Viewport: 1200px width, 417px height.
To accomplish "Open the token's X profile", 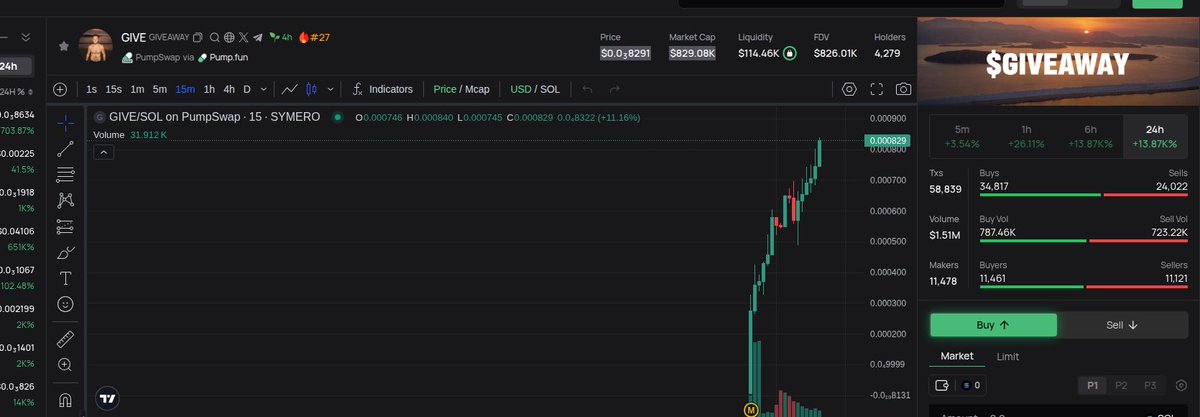I will tap(244, 37).
